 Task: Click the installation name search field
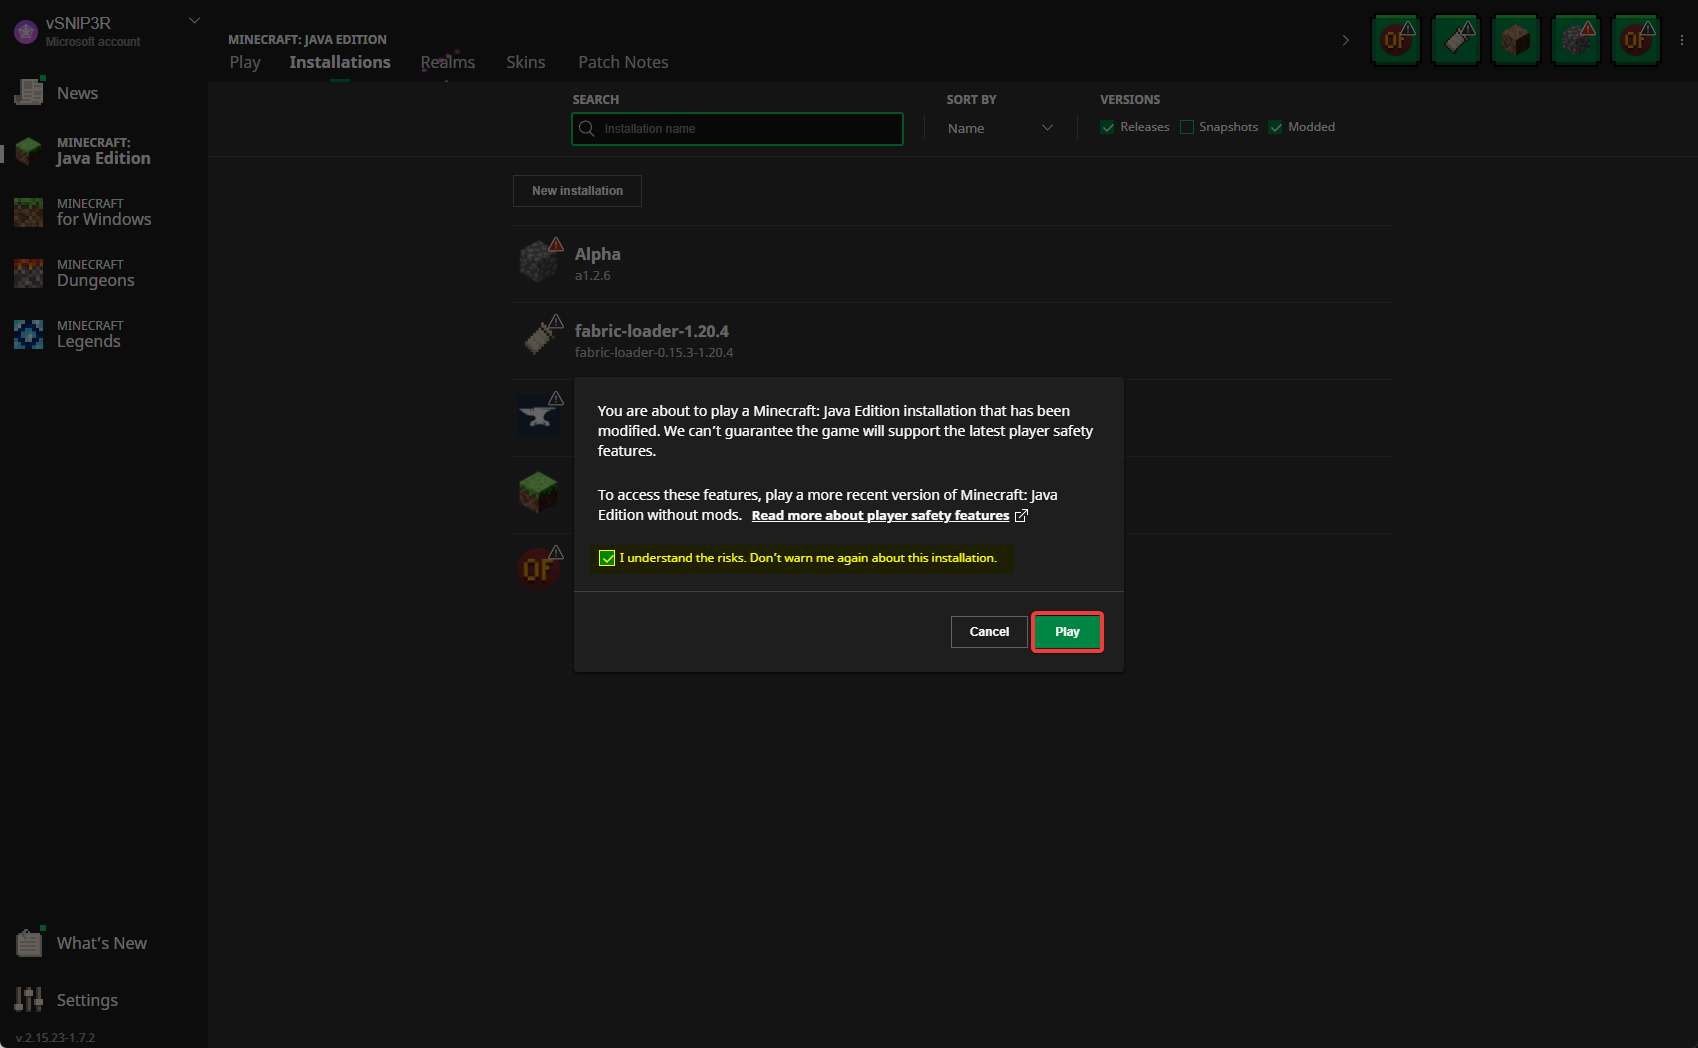[737, 128]
